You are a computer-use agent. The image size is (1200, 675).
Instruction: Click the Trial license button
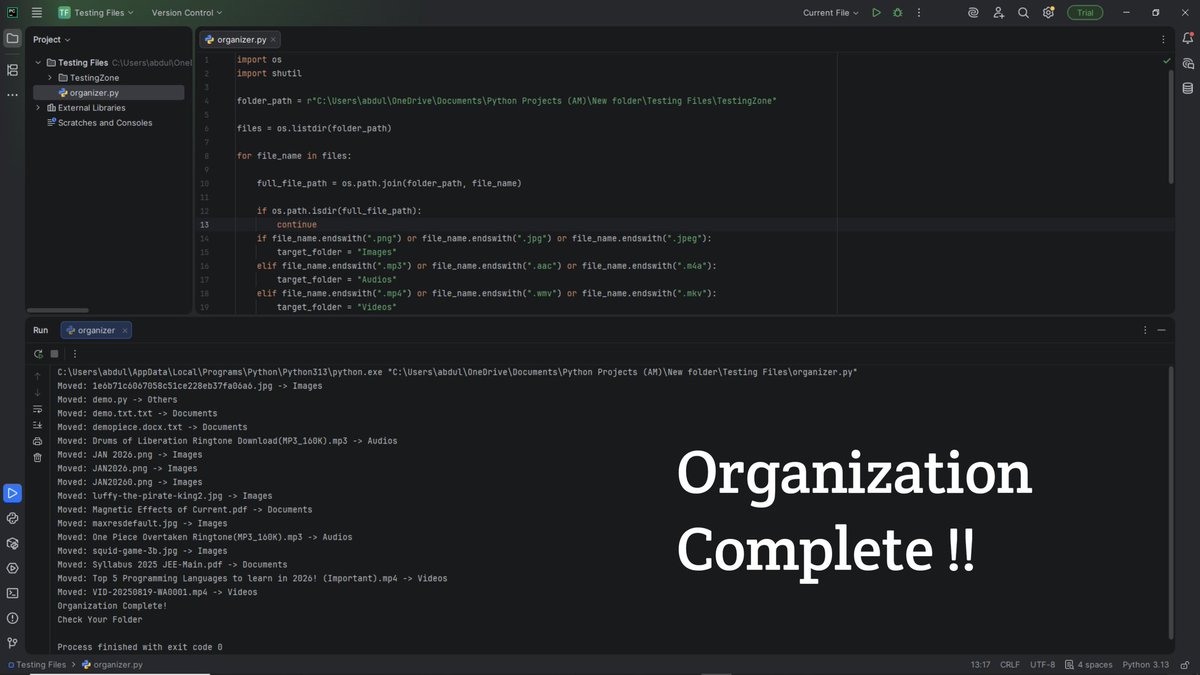coord(1085,13)
